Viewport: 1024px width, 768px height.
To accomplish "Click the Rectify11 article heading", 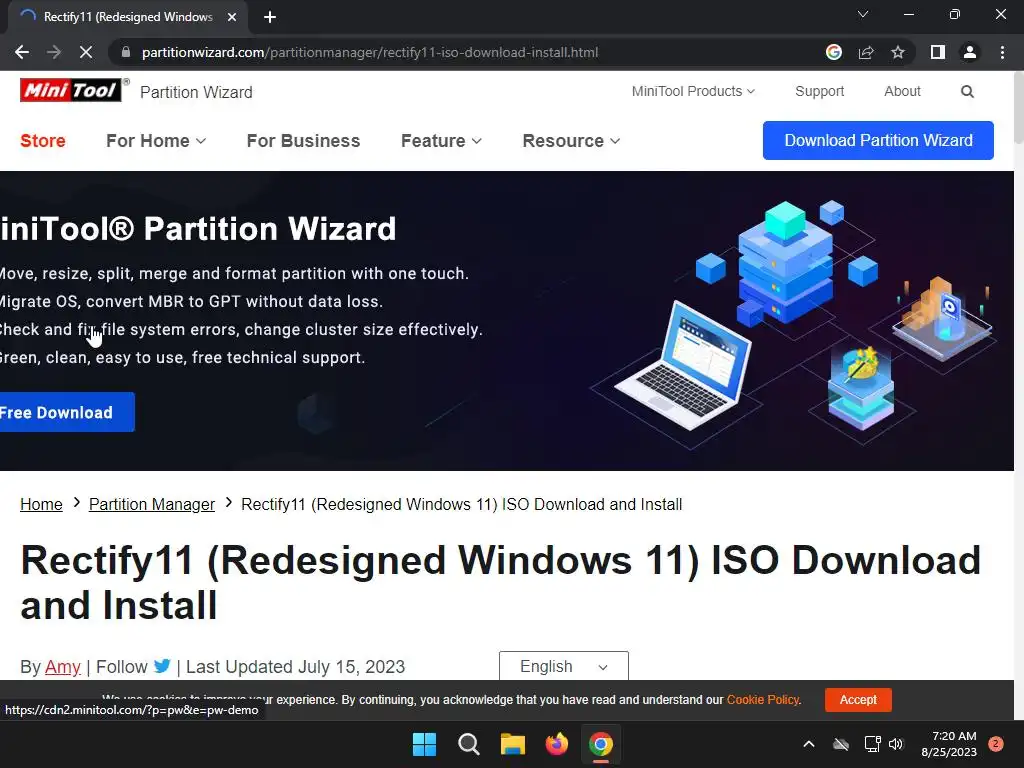I will (500, 583).
